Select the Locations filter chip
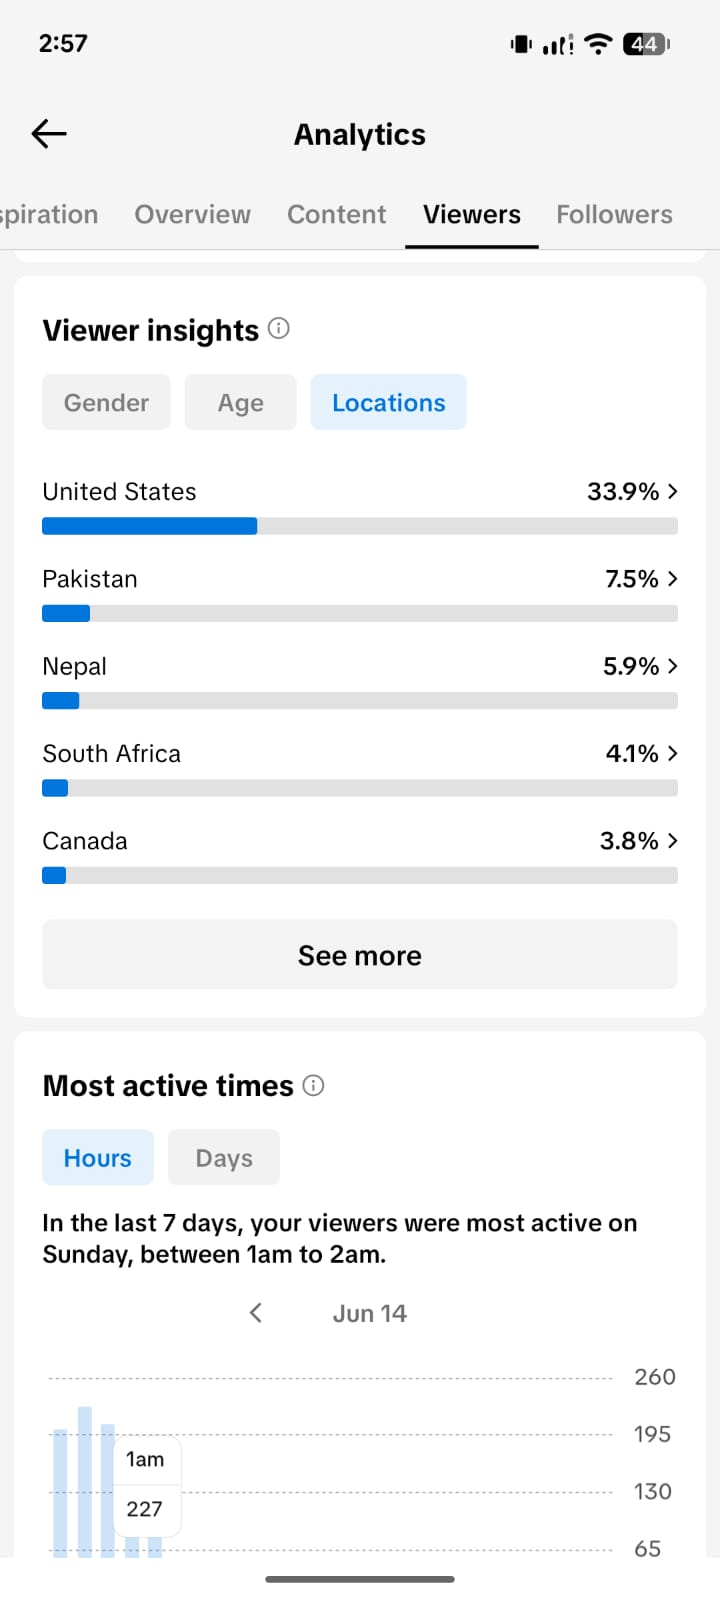Viewport: 720px width, 1600px height. [x=389, y=402]
